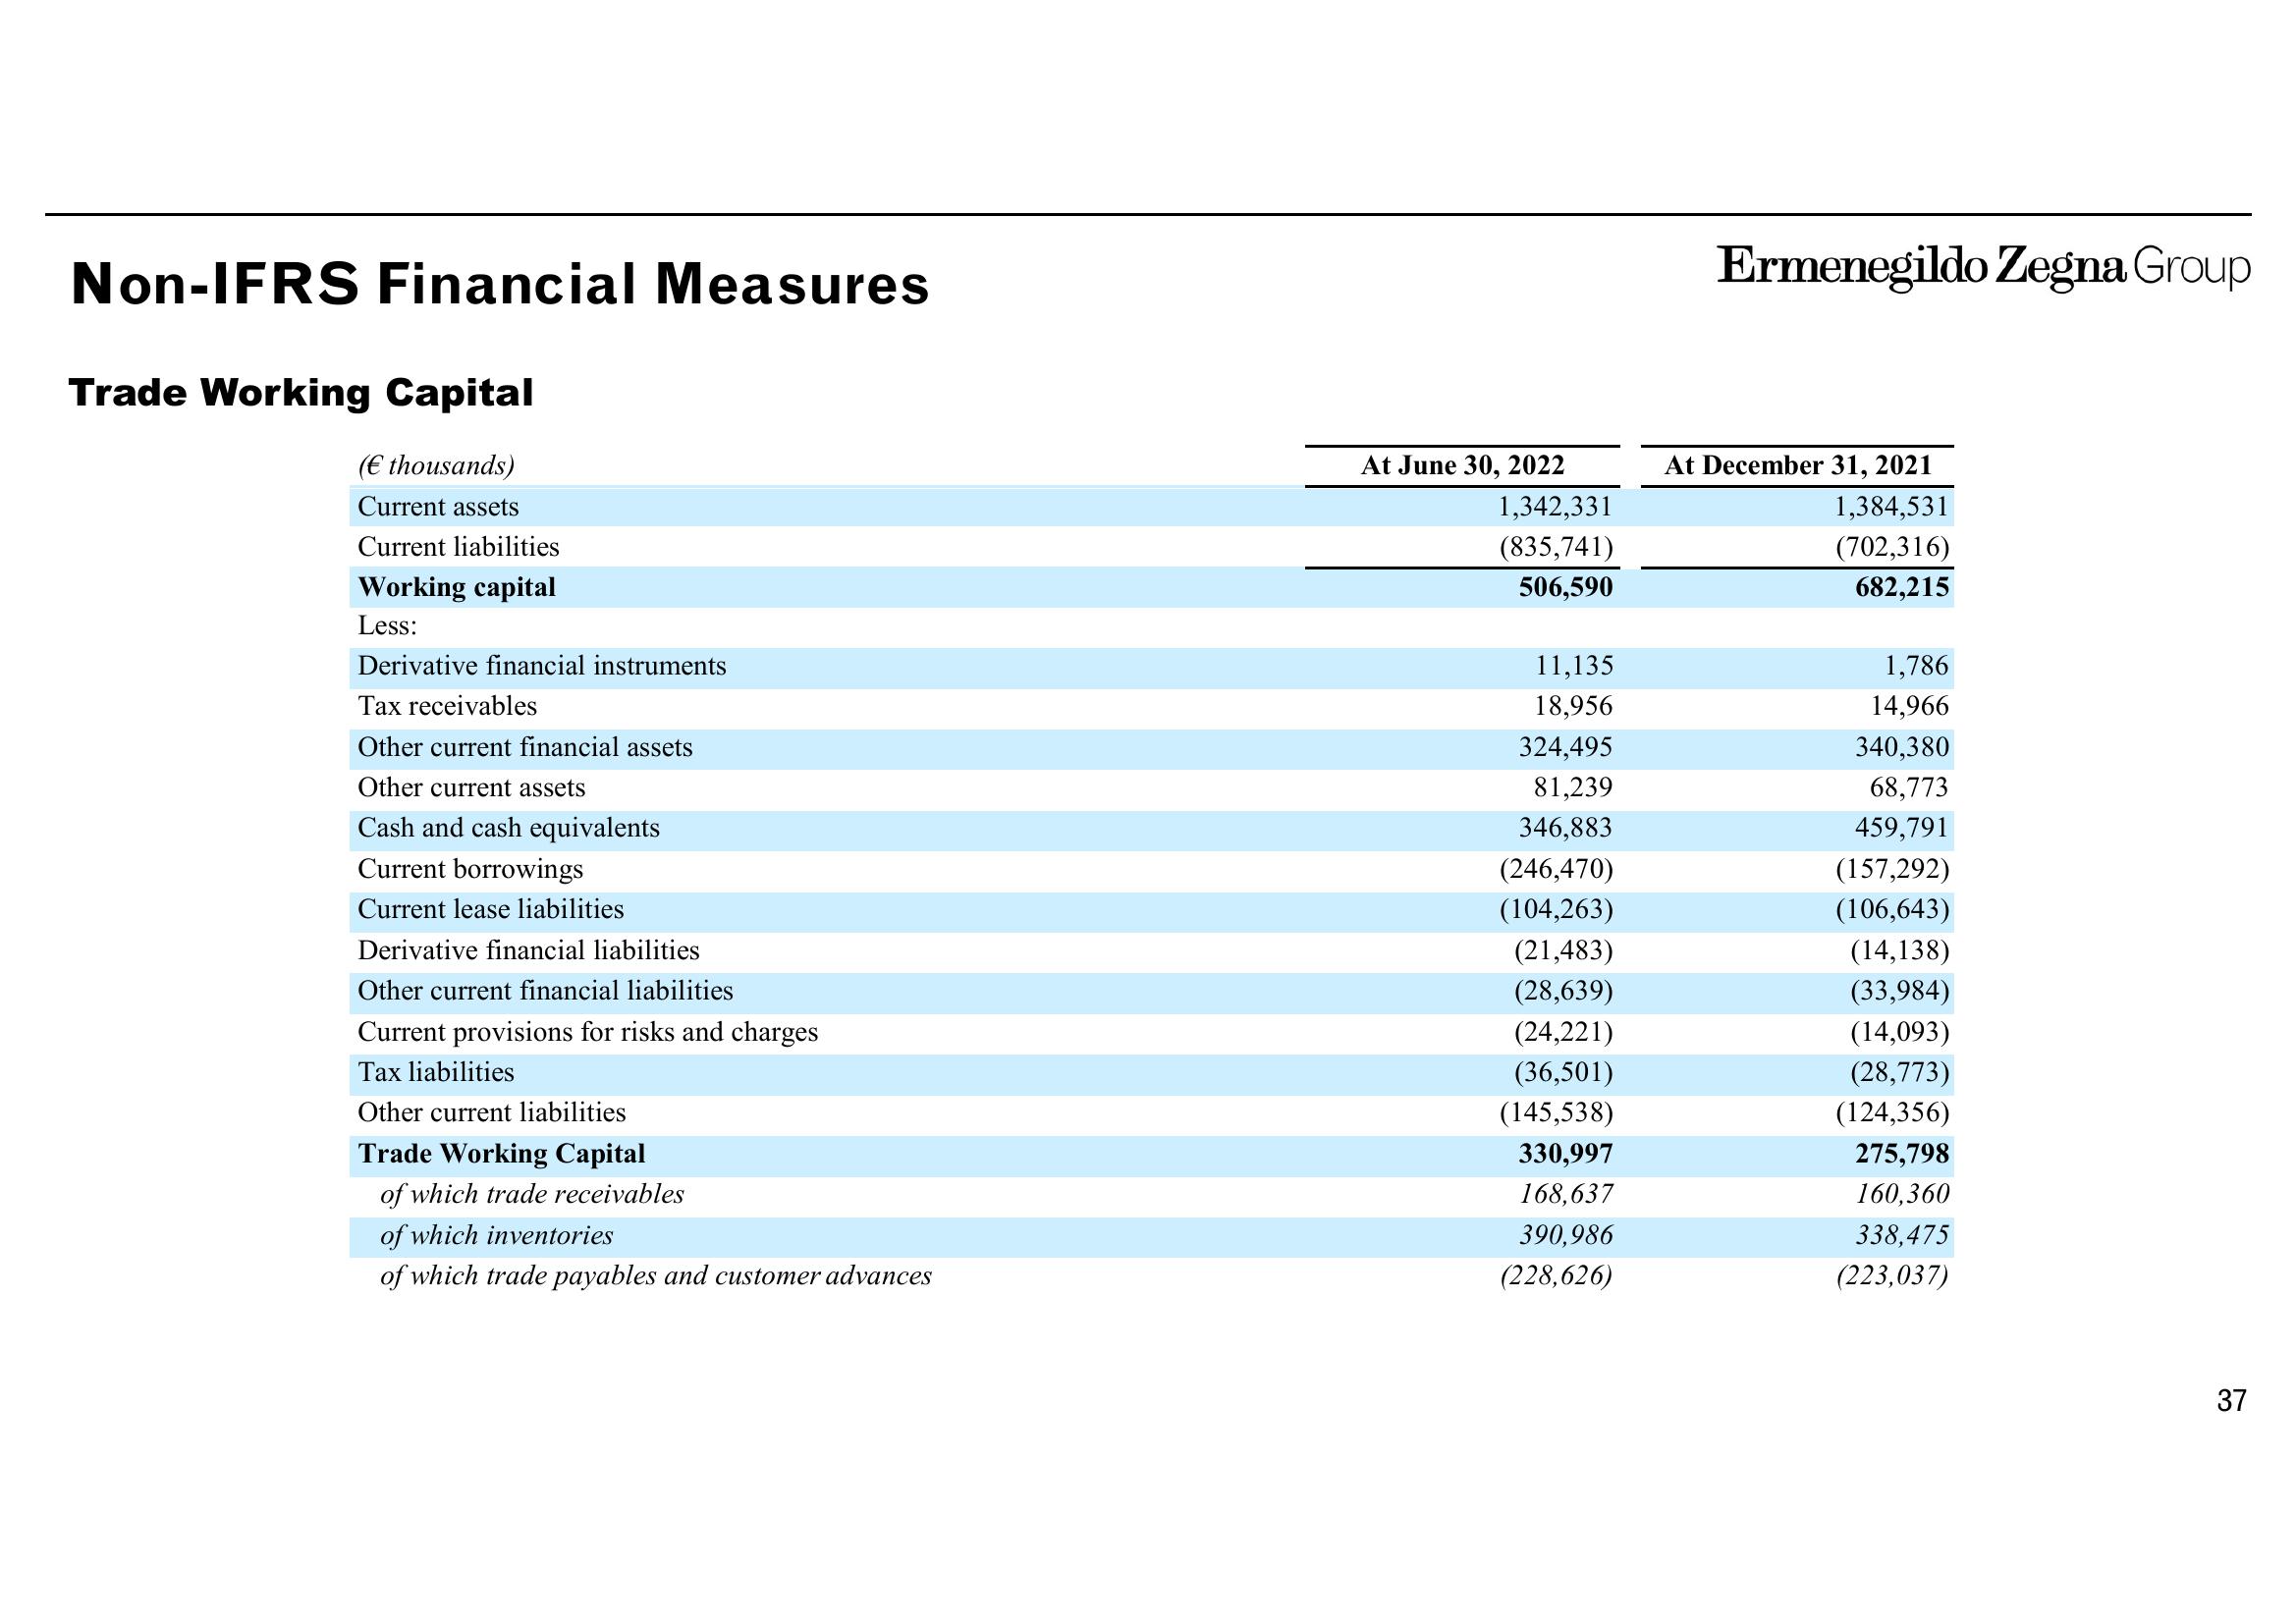Select the Other current assets label
The height and width of the screenshot is (1623, 2296).
pyautogui.click(x=471, y=788)
